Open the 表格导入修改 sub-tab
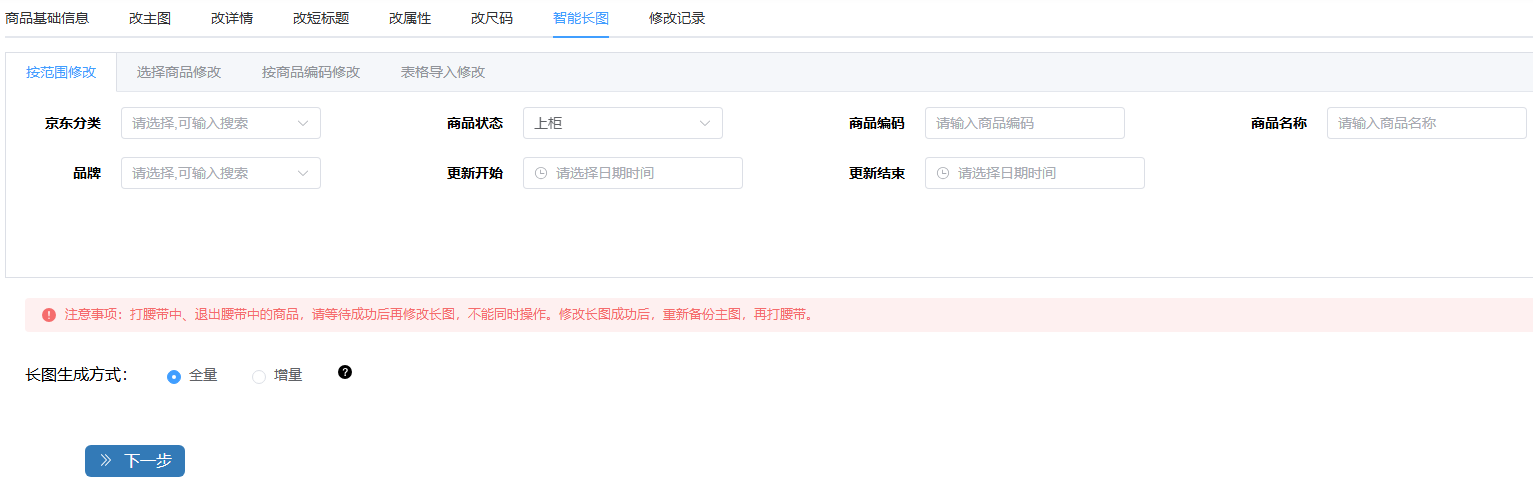This screenshot has width=1533, height=503. tap(443, 72)
